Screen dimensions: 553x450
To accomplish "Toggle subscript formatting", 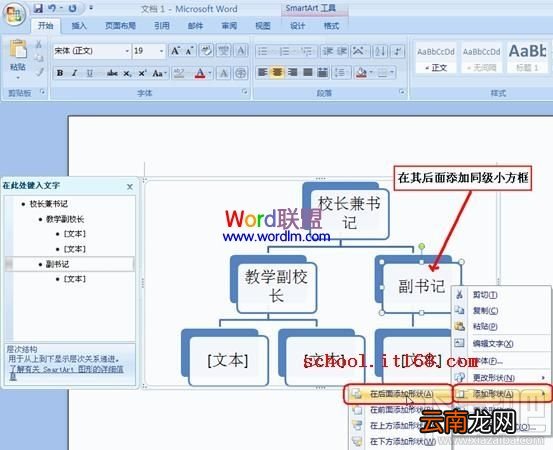I will pos(127,73).
